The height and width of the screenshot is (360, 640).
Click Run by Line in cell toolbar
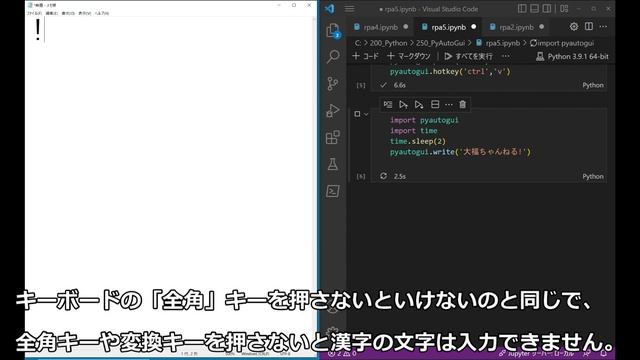click(388, 104)
